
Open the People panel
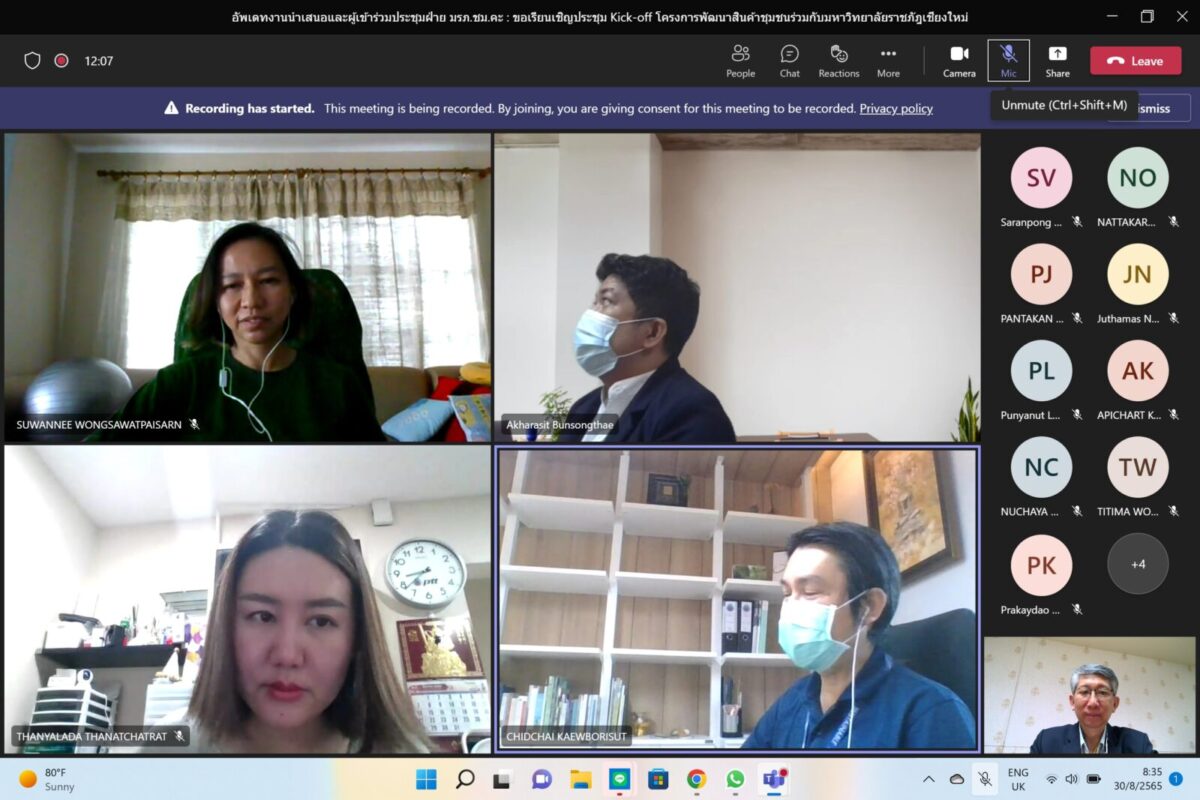740,60
